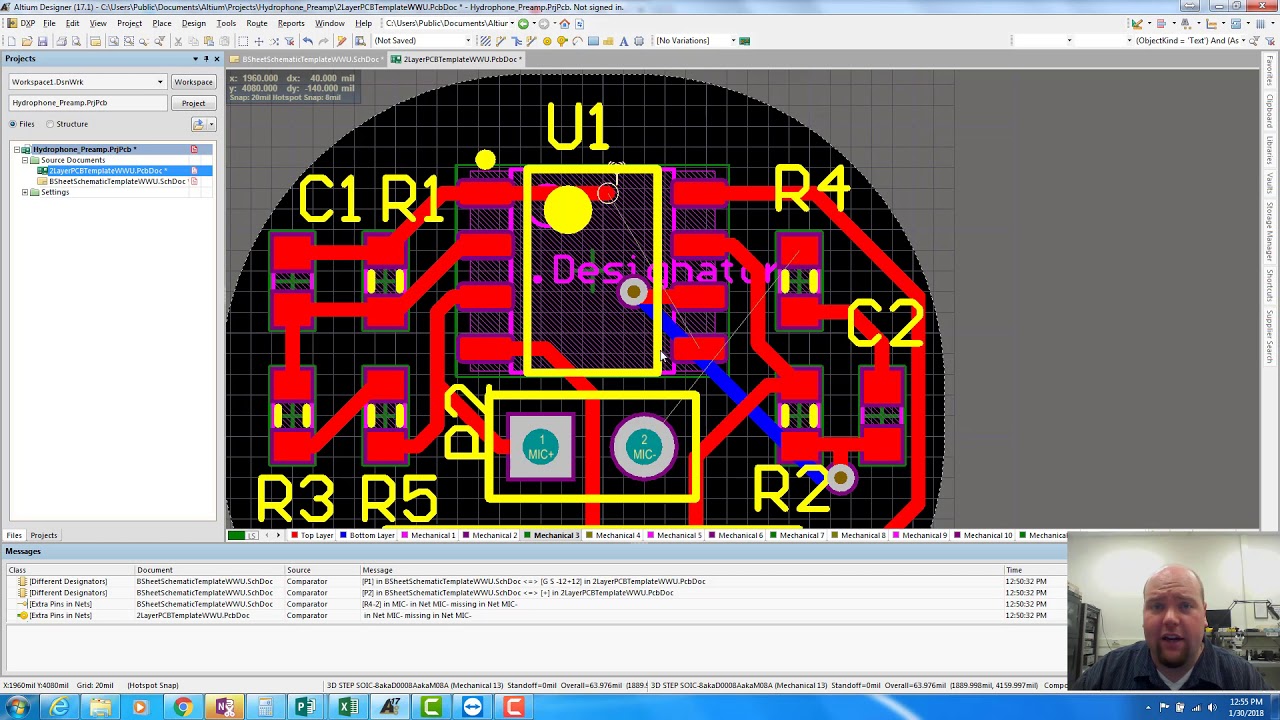Image resolution: width=1280 pixels, height=720 pixels.
Task: Click the Redo arrow icon
Action: click(323, 41)
